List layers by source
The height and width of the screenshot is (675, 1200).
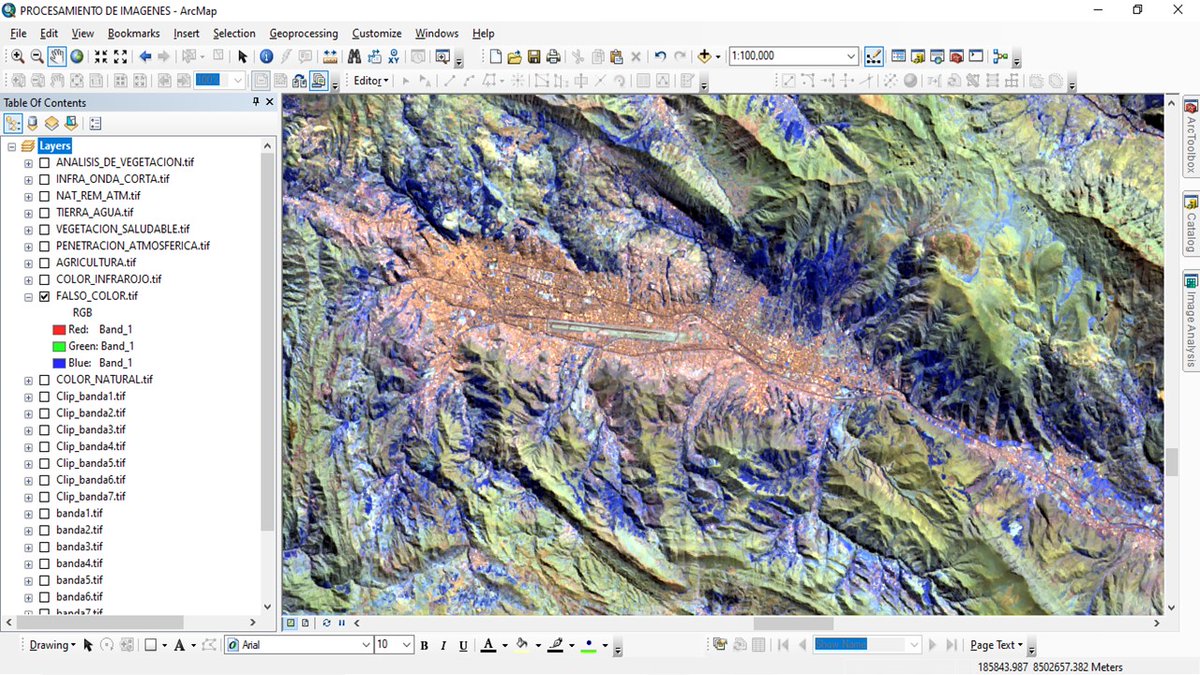(x=33, y=124)
